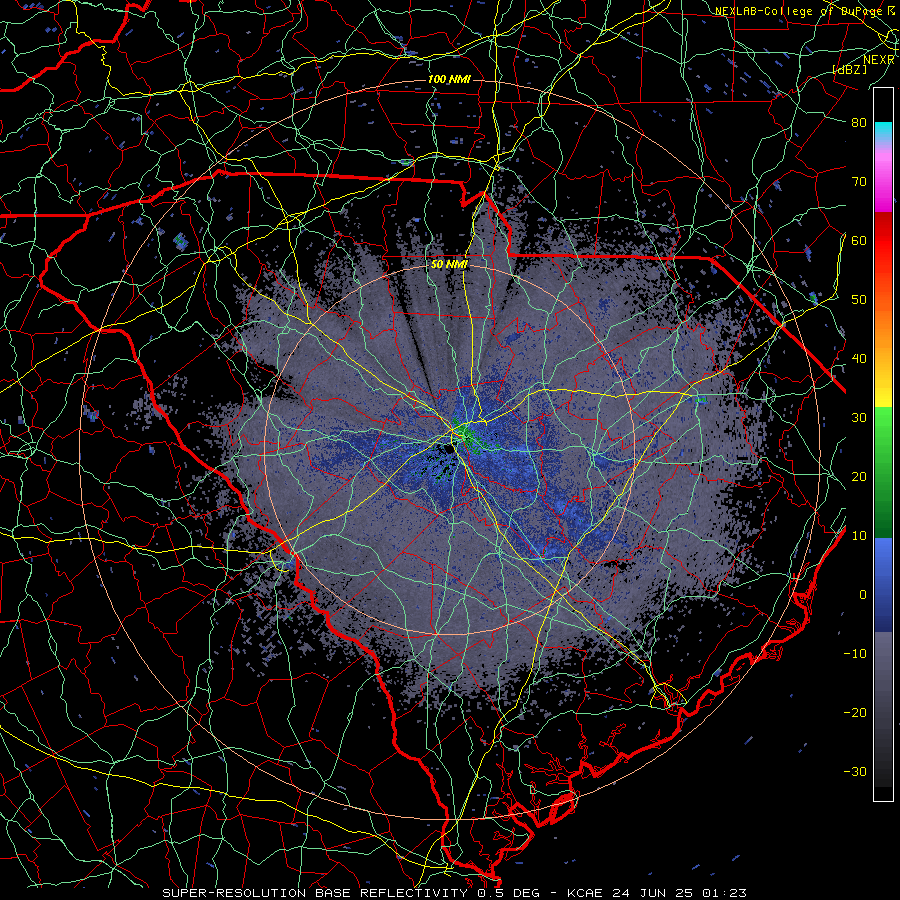Click the 40 value on the dBZ scale
The image size is (900, 900).
point(859,359)
